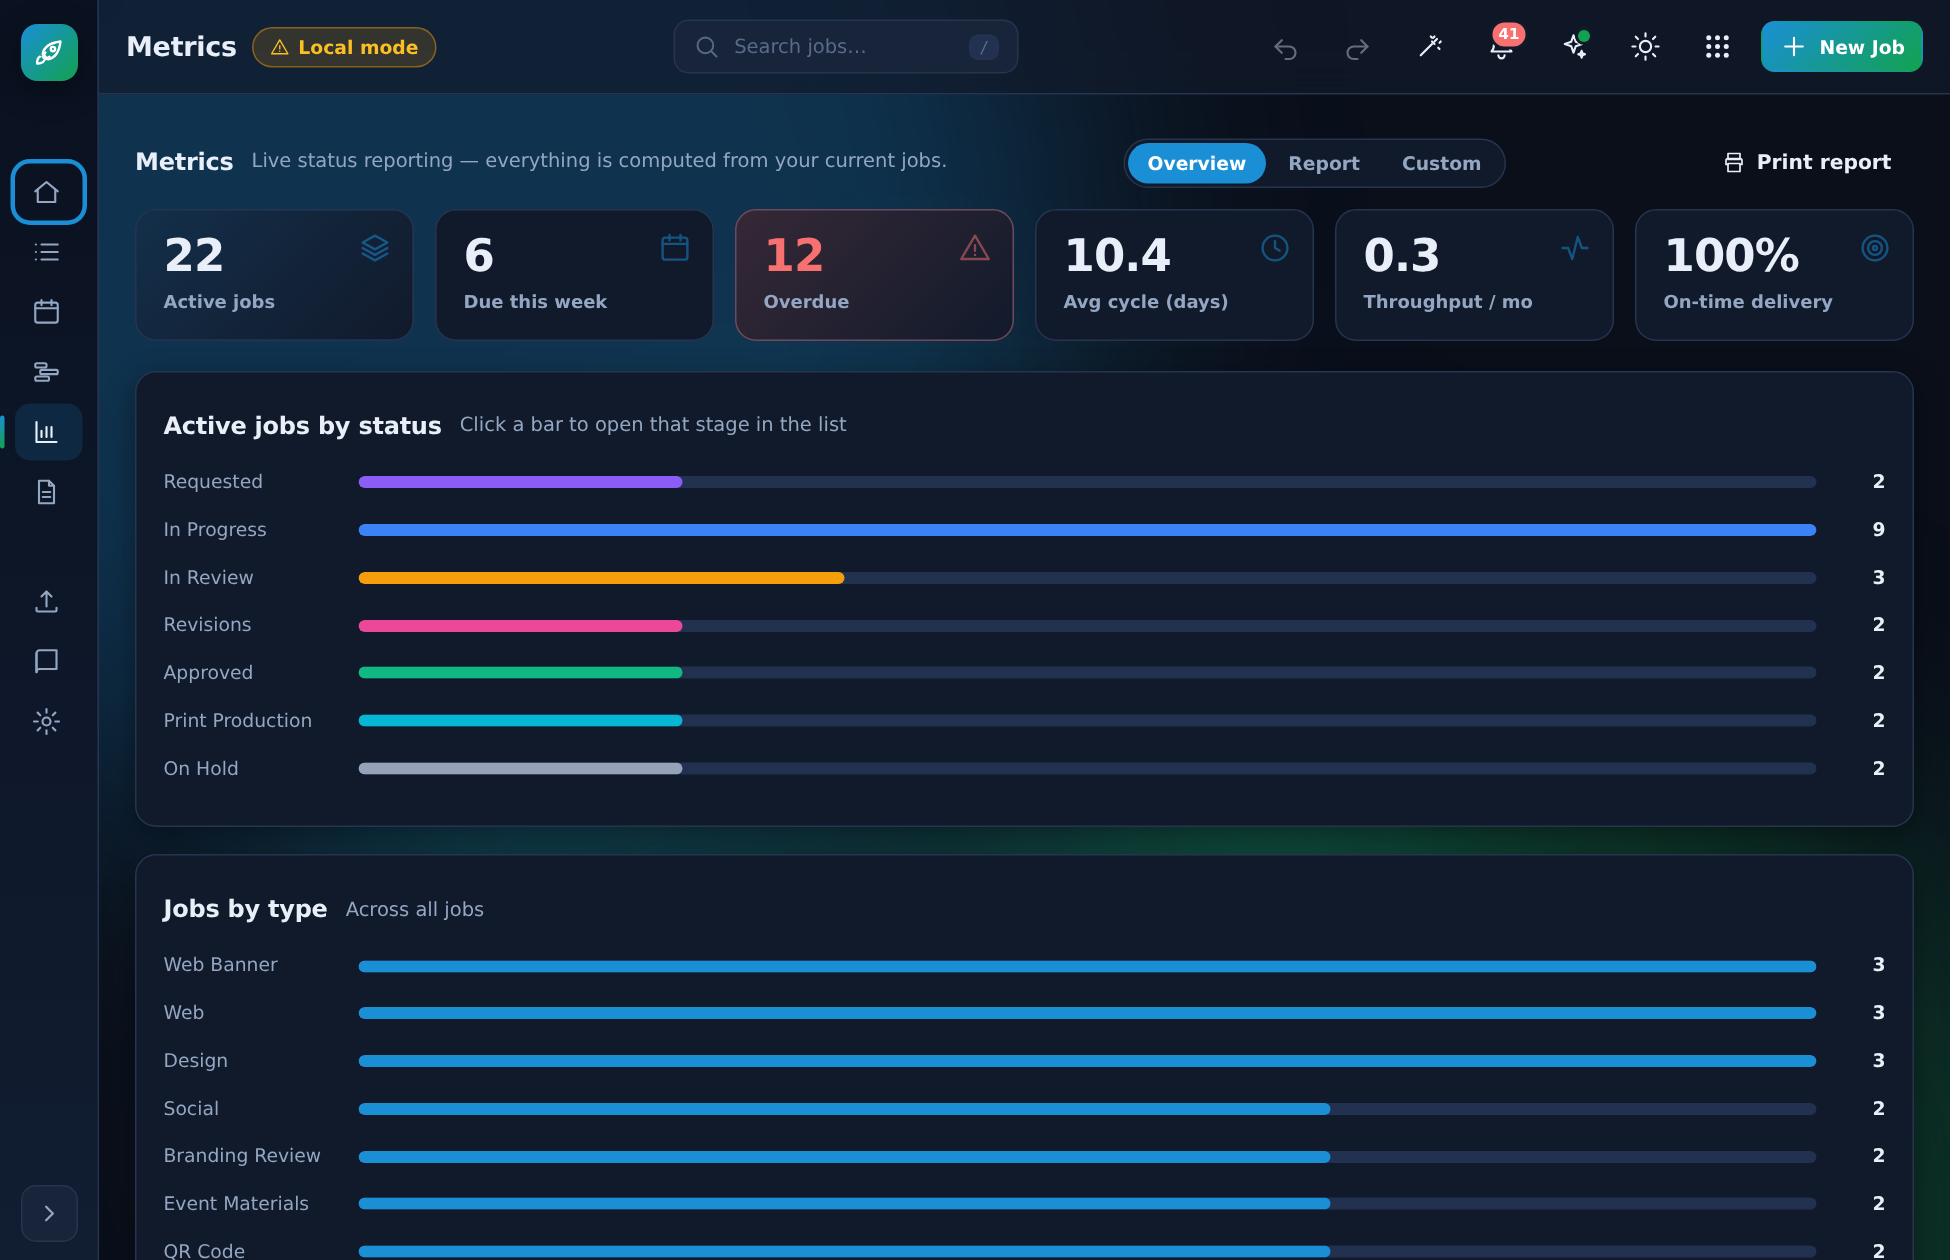
Task: Focus the Search jobs field
Action: [x=846, y=46]
